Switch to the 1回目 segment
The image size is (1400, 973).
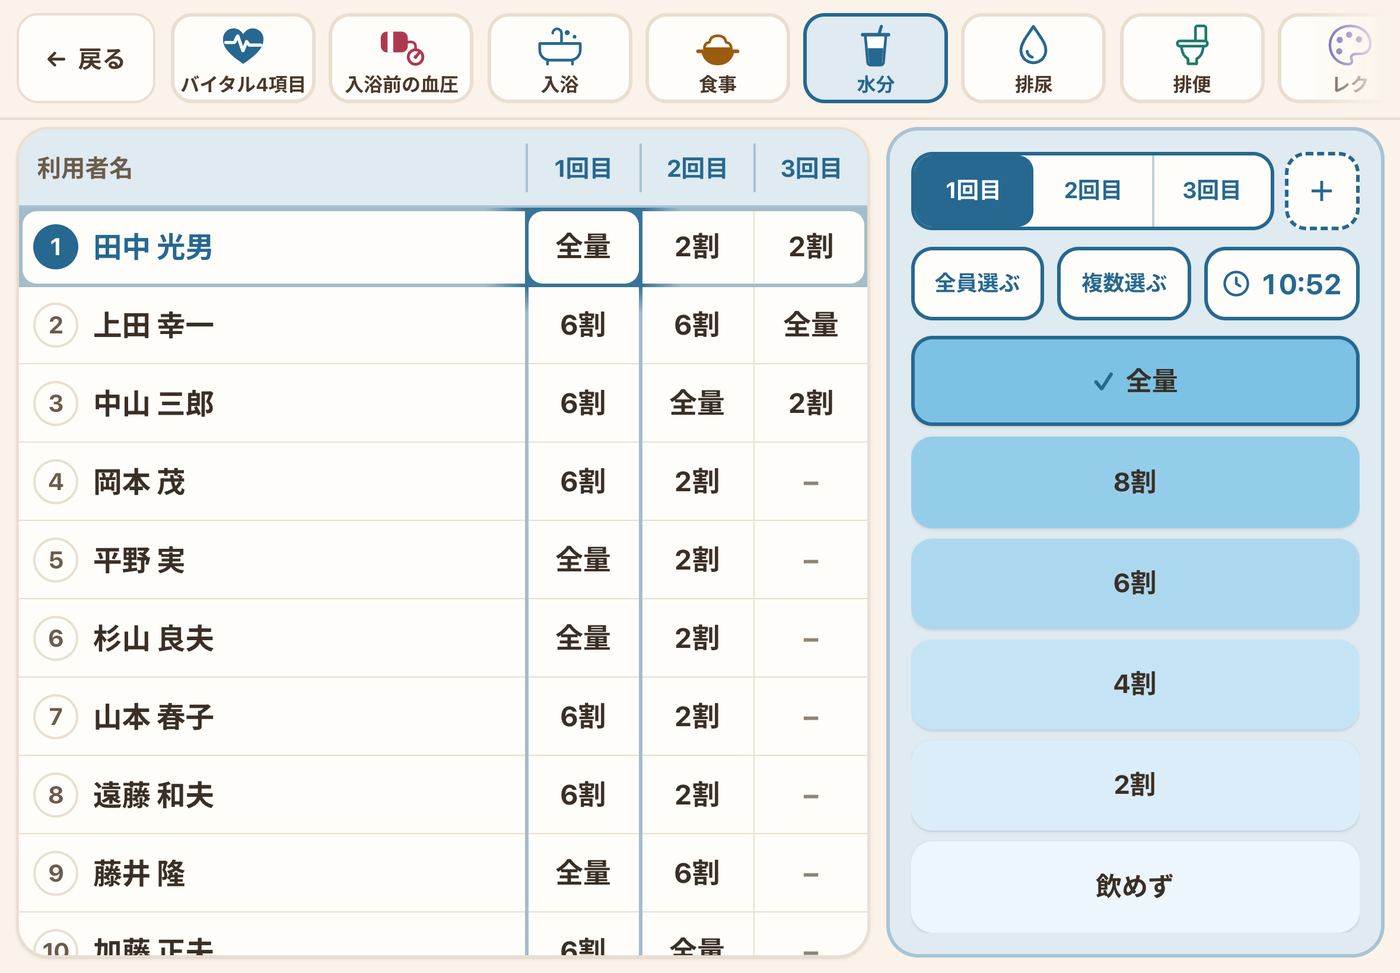tap(972, 190)
